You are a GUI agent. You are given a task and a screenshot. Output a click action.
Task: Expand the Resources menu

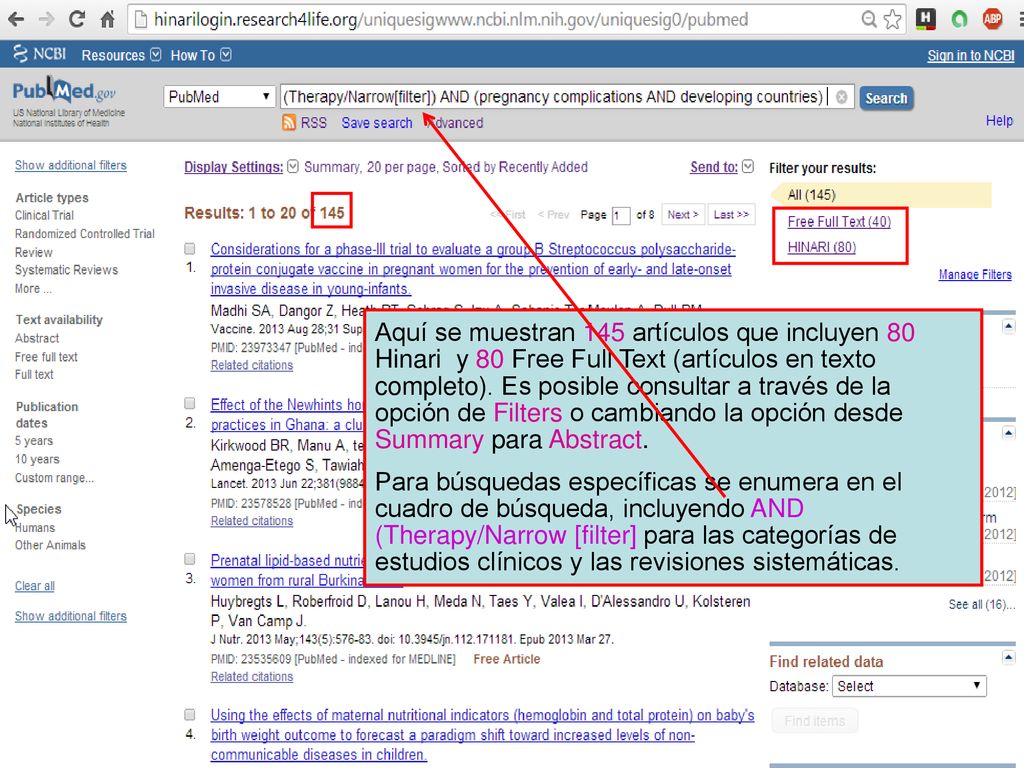pyautogui.click(x=121, y=55)
